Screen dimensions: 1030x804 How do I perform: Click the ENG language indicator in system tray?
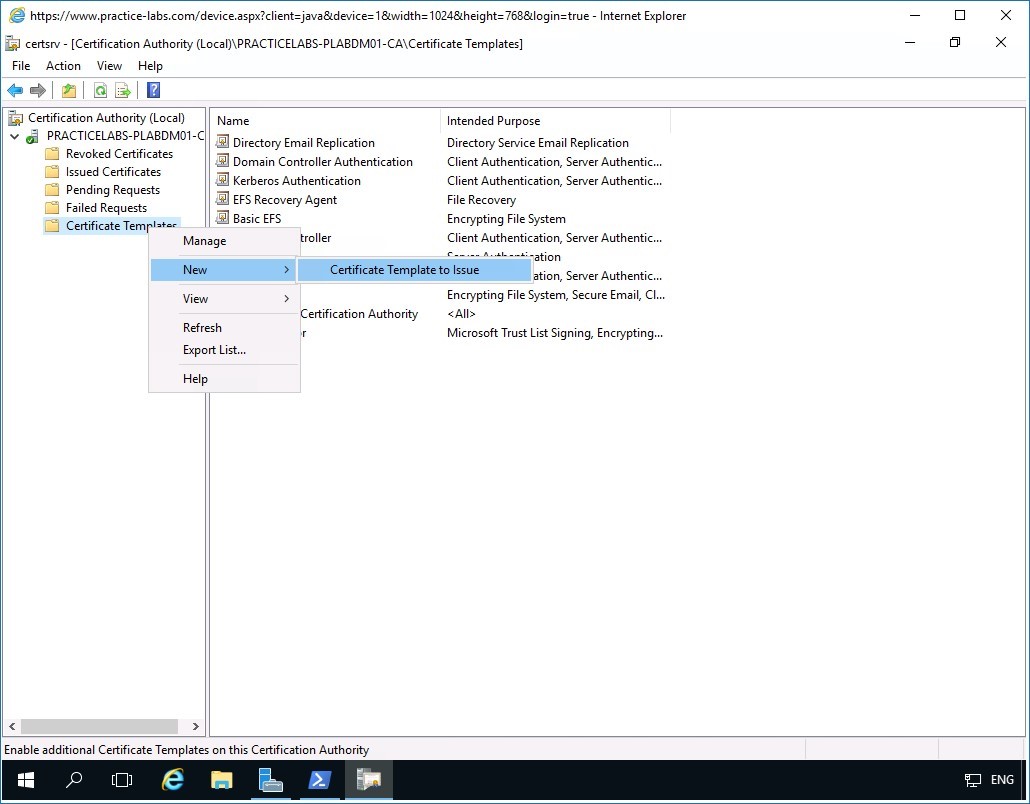pyautogui.click(x=1001, y=780)
